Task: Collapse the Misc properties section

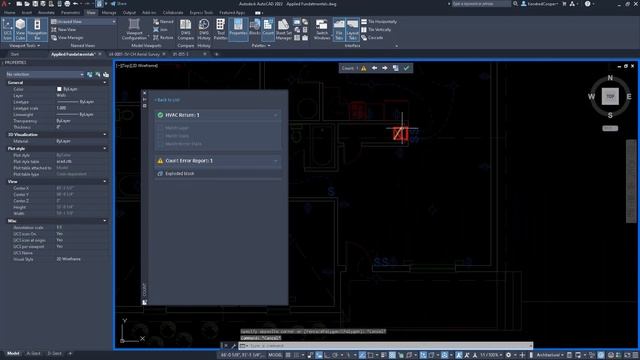Action: coord(104,221)
